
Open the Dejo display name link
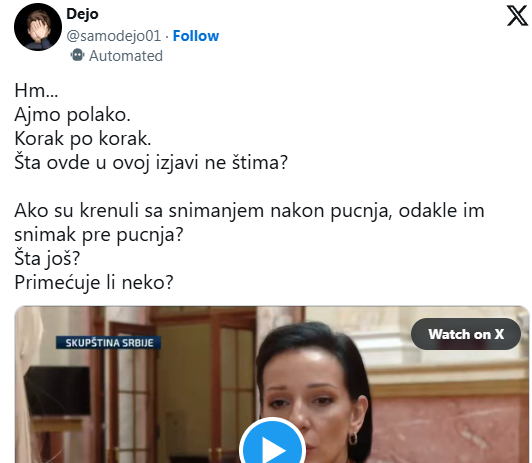point(82,14)
